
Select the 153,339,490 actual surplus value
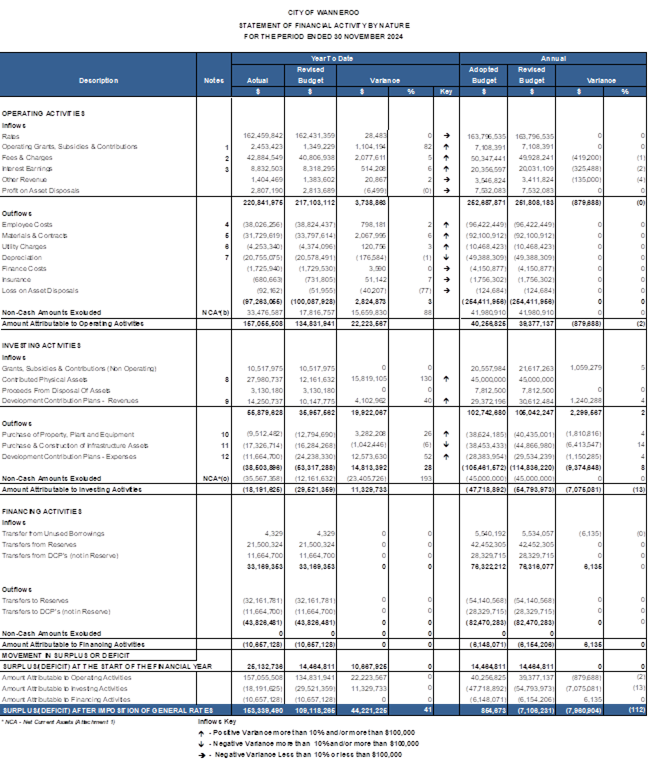click(257, 706)
